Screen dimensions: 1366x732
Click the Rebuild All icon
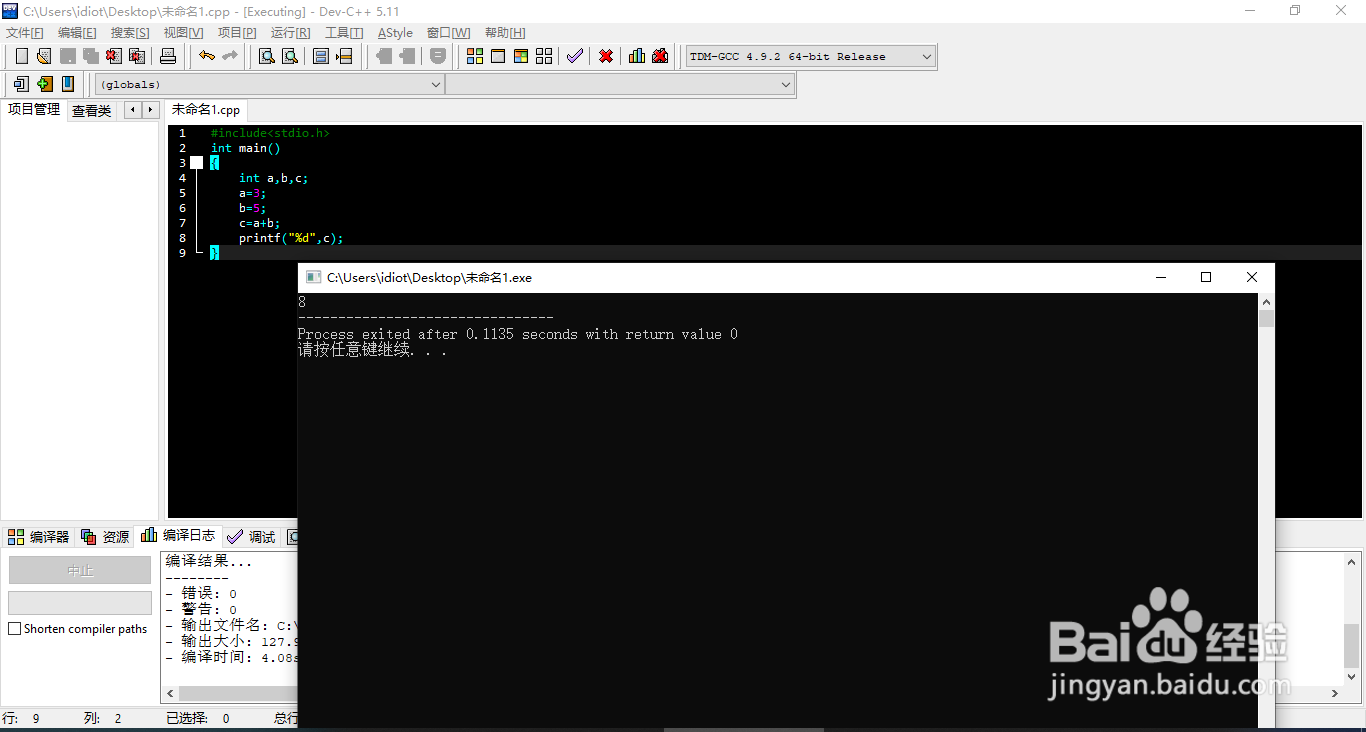(x=544, y=56)
